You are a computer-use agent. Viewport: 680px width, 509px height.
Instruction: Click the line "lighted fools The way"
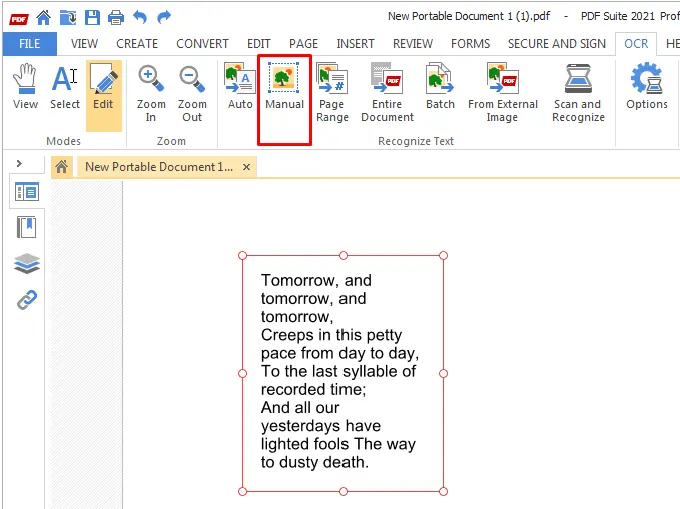[338, 444]
